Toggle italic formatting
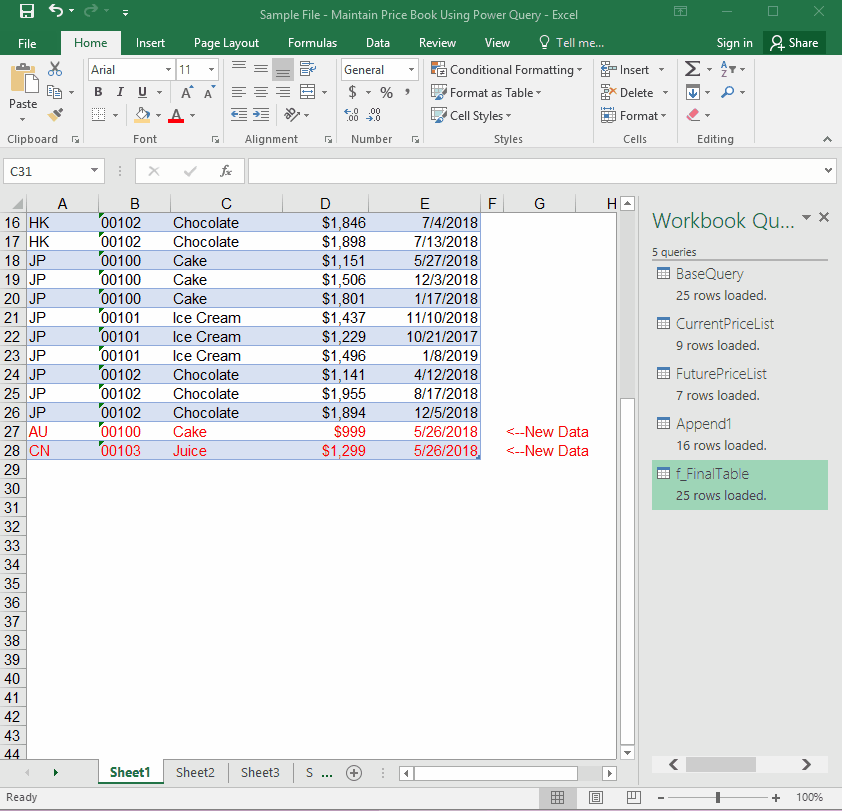Viewport: 842px width, 811px height. tap(119, 92)
